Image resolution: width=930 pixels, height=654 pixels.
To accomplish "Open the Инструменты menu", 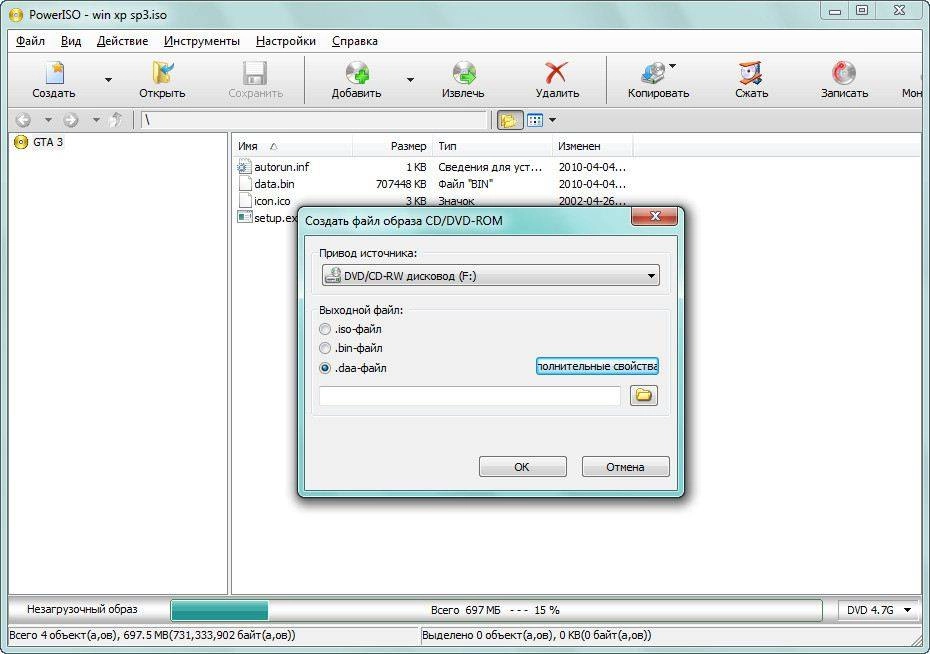I will (202, 41).
